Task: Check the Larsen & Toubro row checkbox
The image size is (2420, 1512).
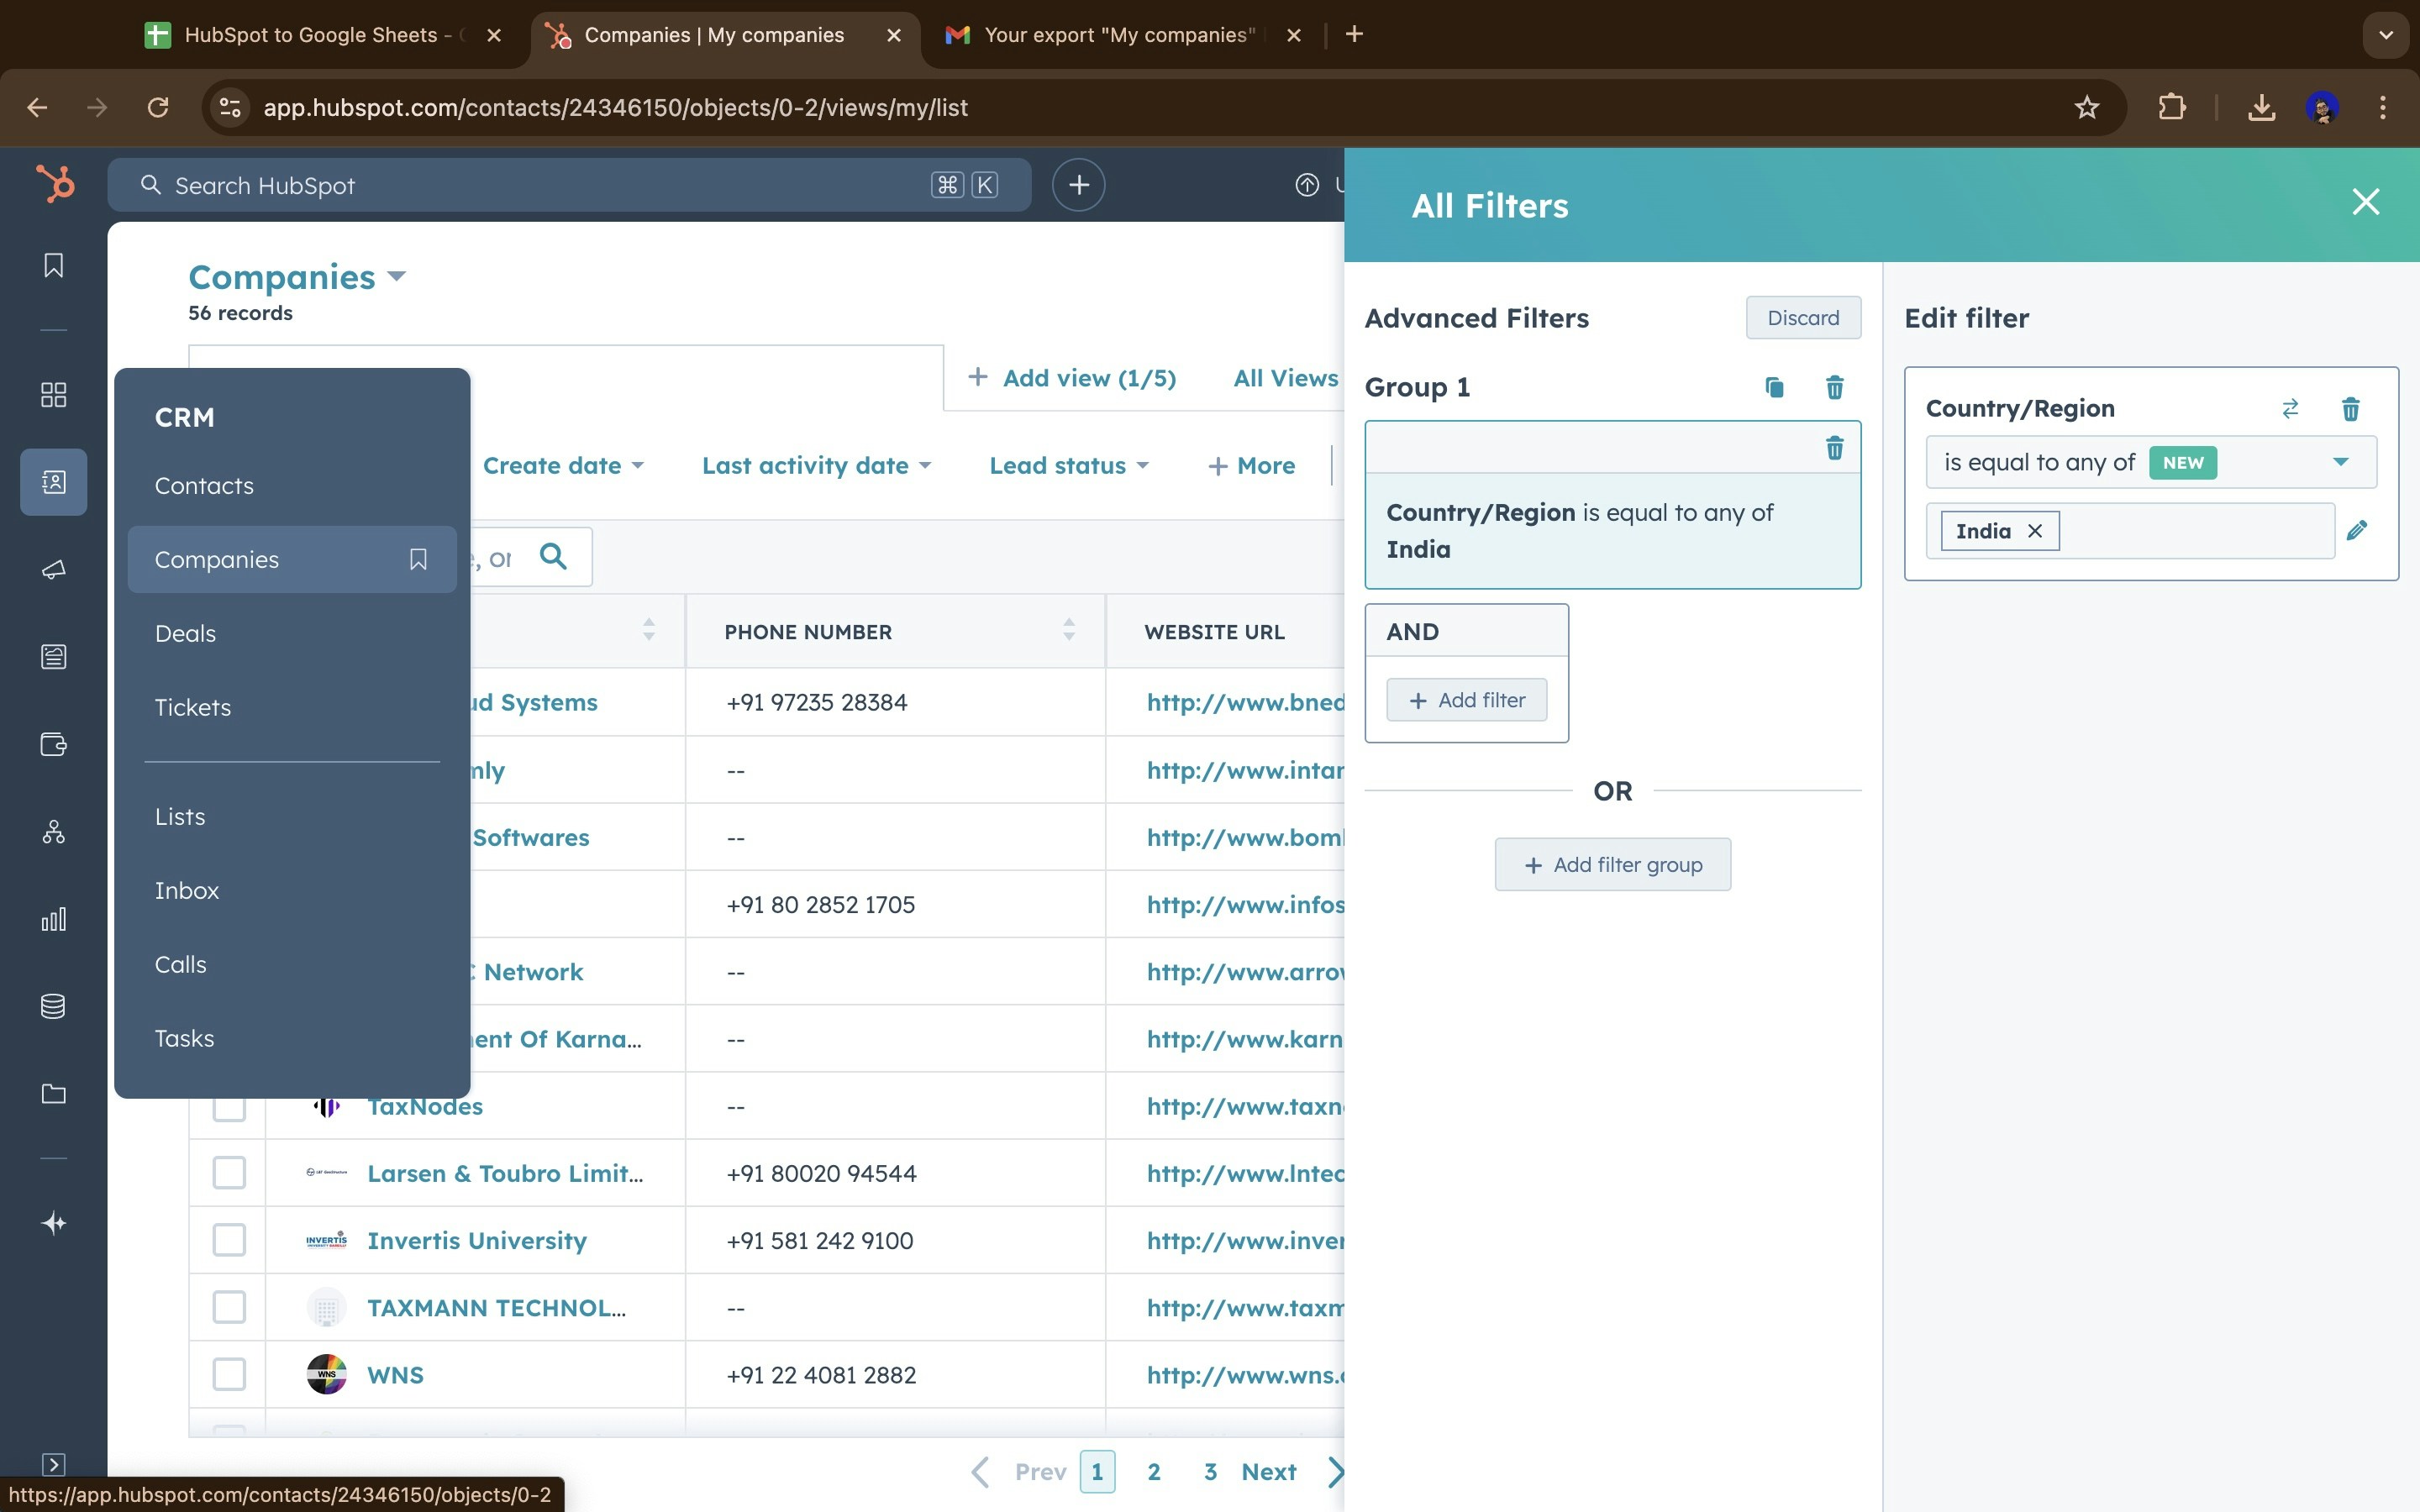Action: tap(229, 1173)
